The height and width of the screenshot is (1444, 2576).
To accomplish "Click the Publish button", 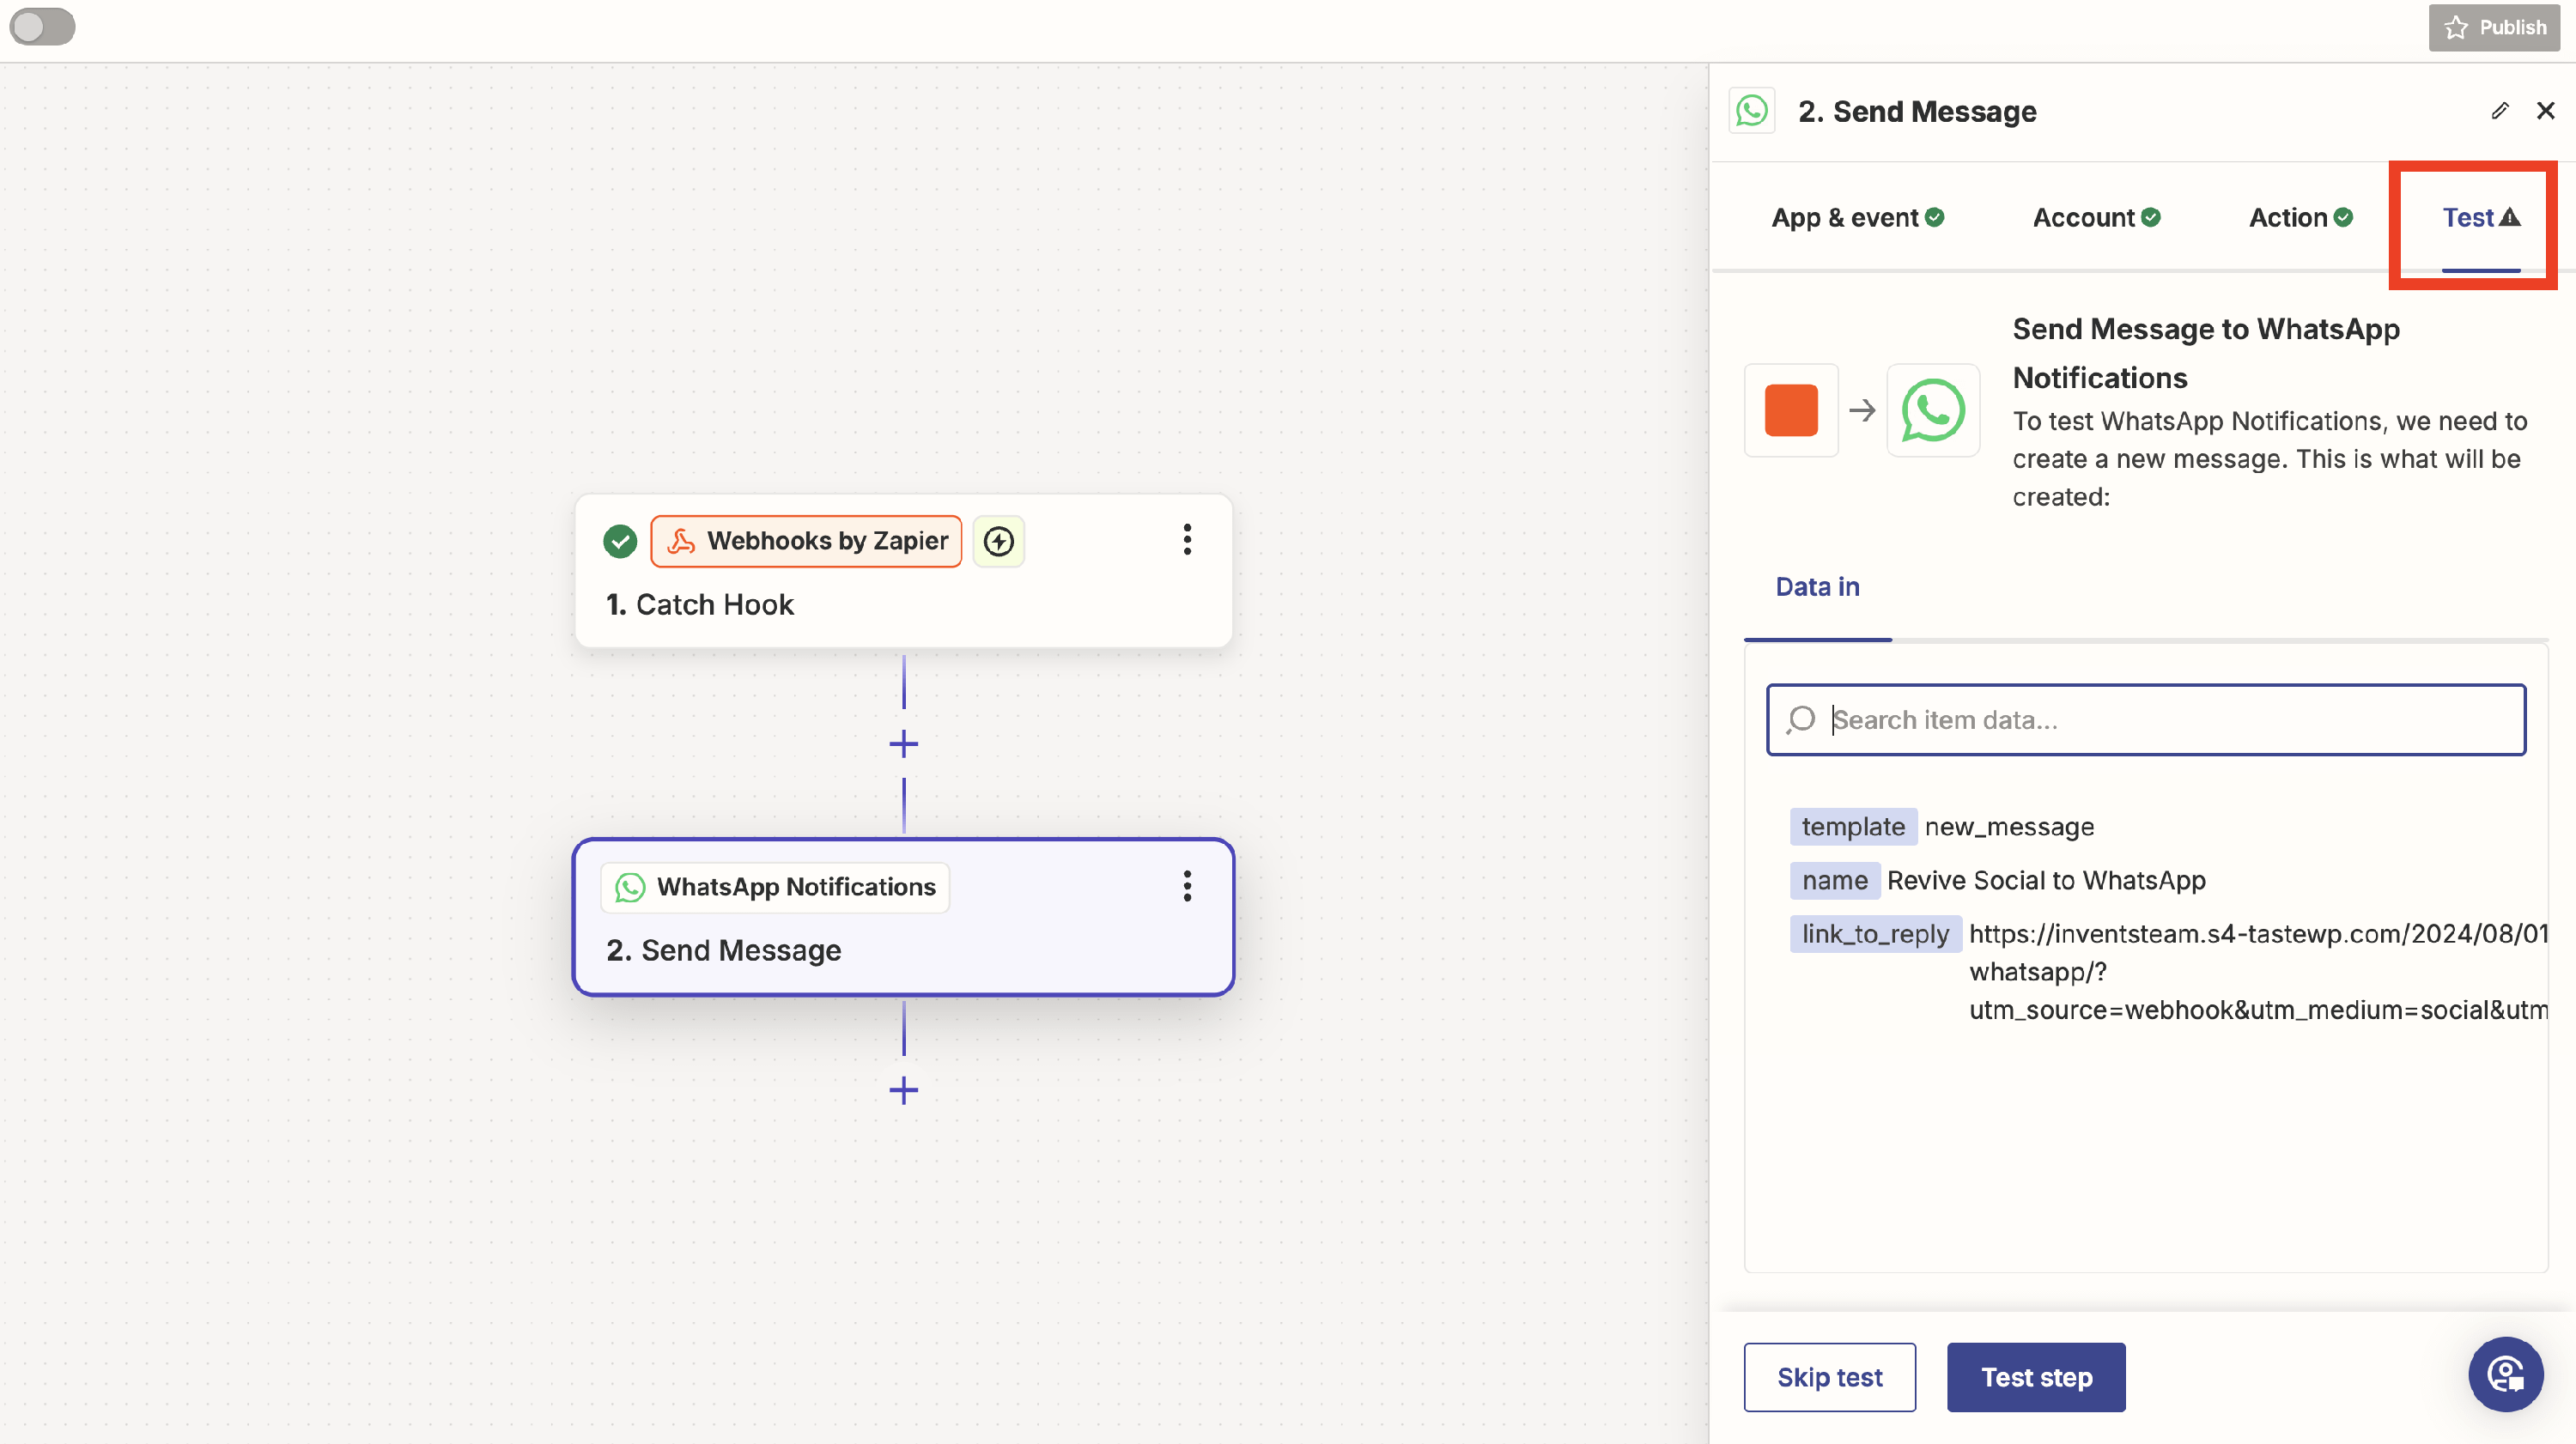I will [x=2494, y=27].
